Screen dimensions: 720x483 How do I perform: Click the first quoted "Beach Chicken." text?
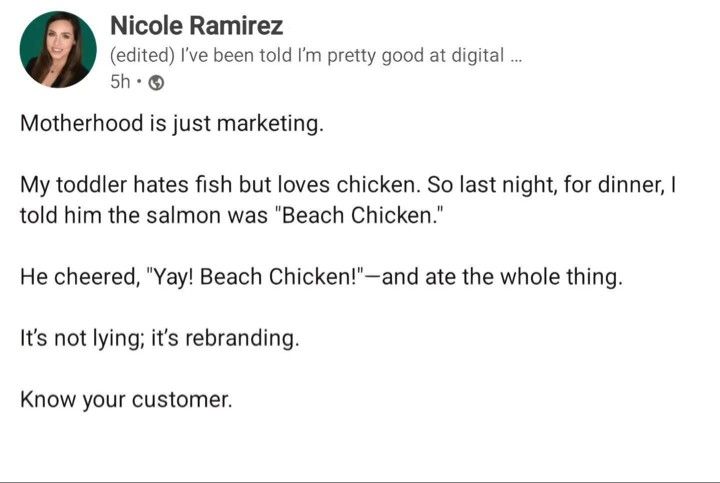[359, 215]
